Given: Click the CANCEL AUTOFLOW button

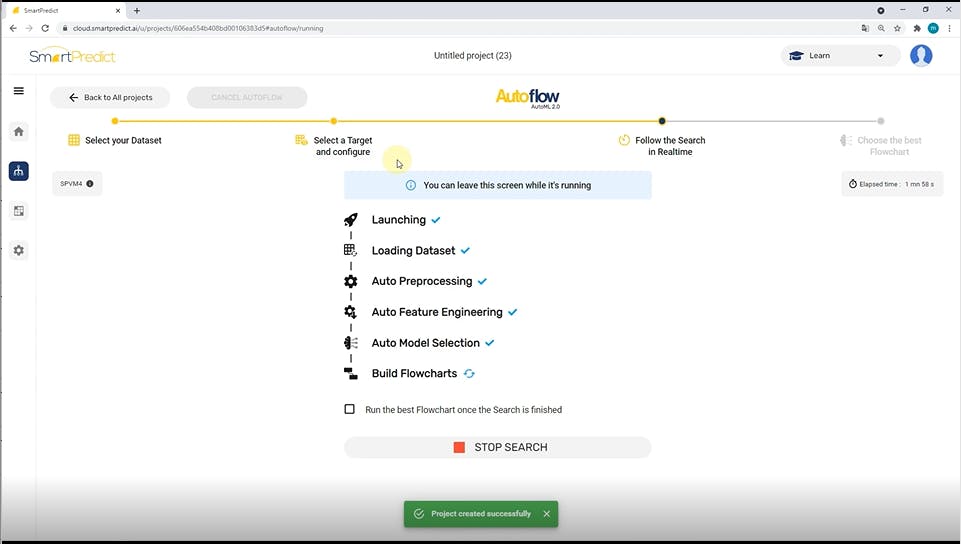Looking at the screenshot, I should [247, 97].
